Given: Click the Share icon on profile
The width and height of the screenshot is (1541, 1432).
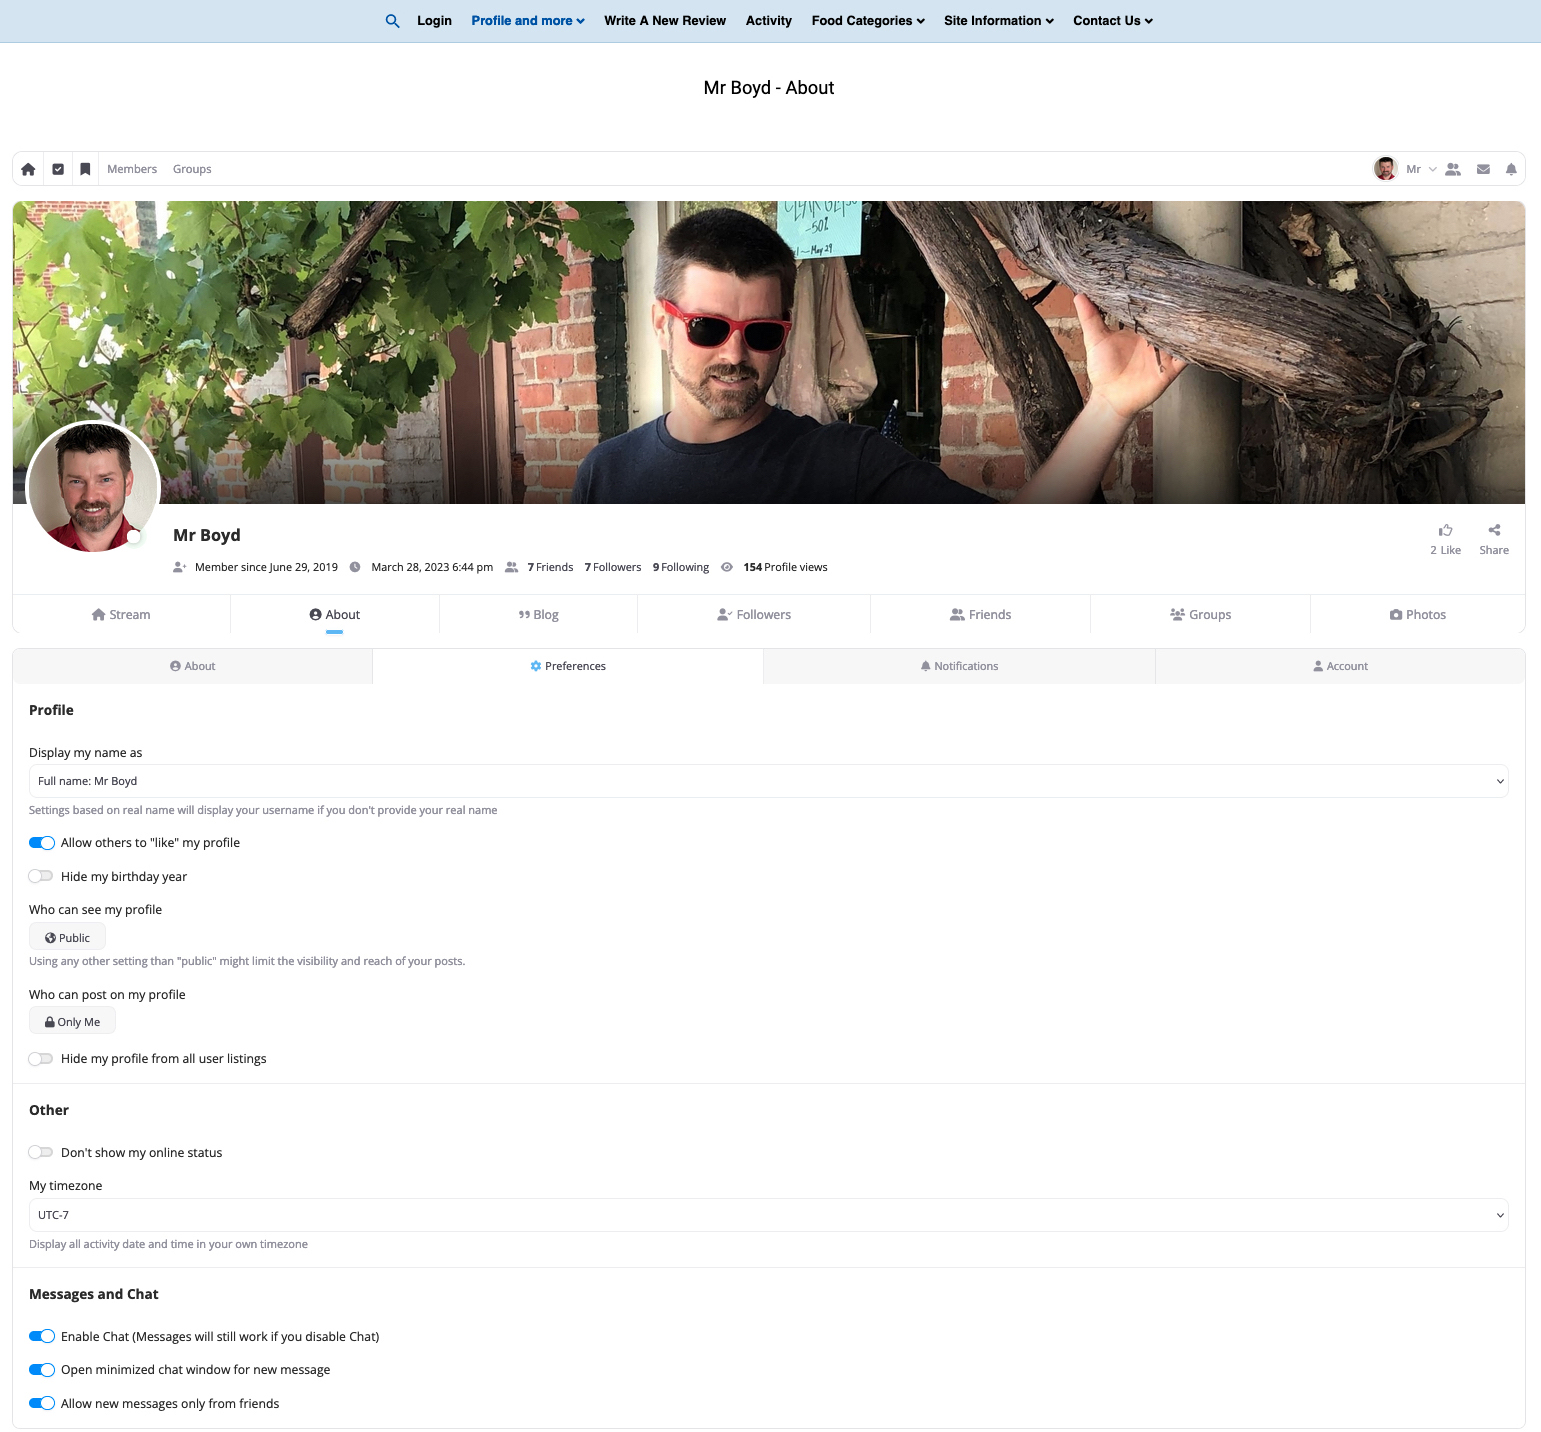Looking at the screenshot, I should 1494,531.
